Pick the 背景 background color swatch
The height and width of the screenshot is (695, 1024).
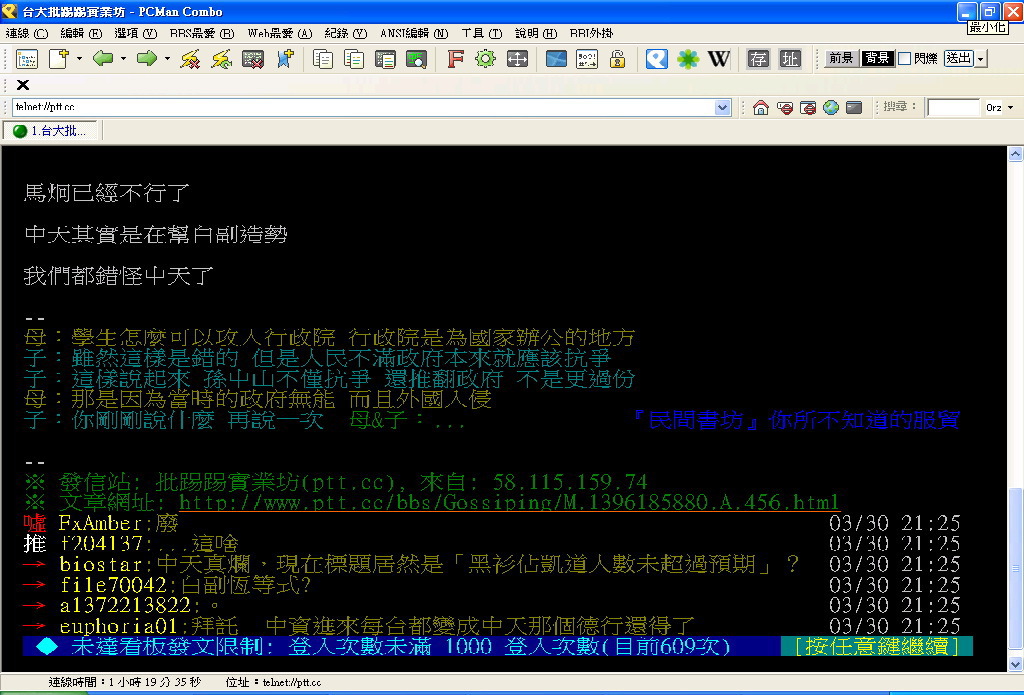[877, 59]
